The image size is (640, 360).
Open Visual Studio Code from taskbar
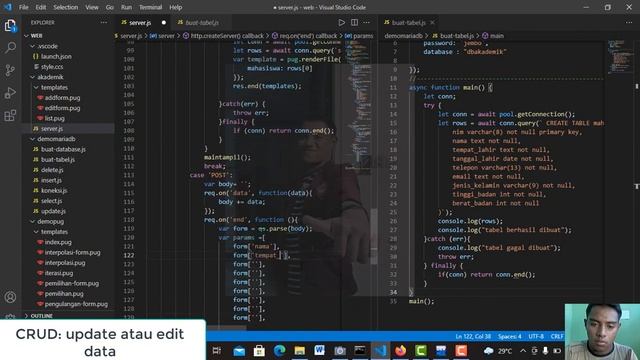[380, 350]
